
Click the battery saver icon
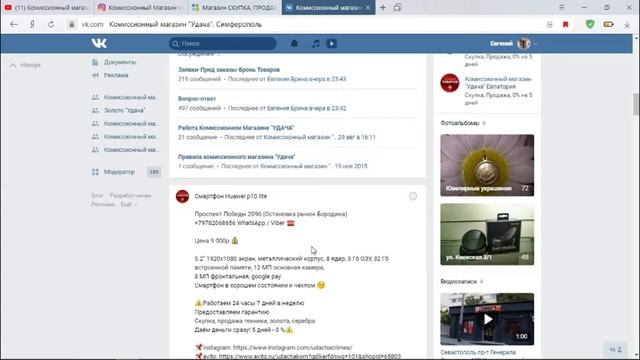[x=608, y=24]
